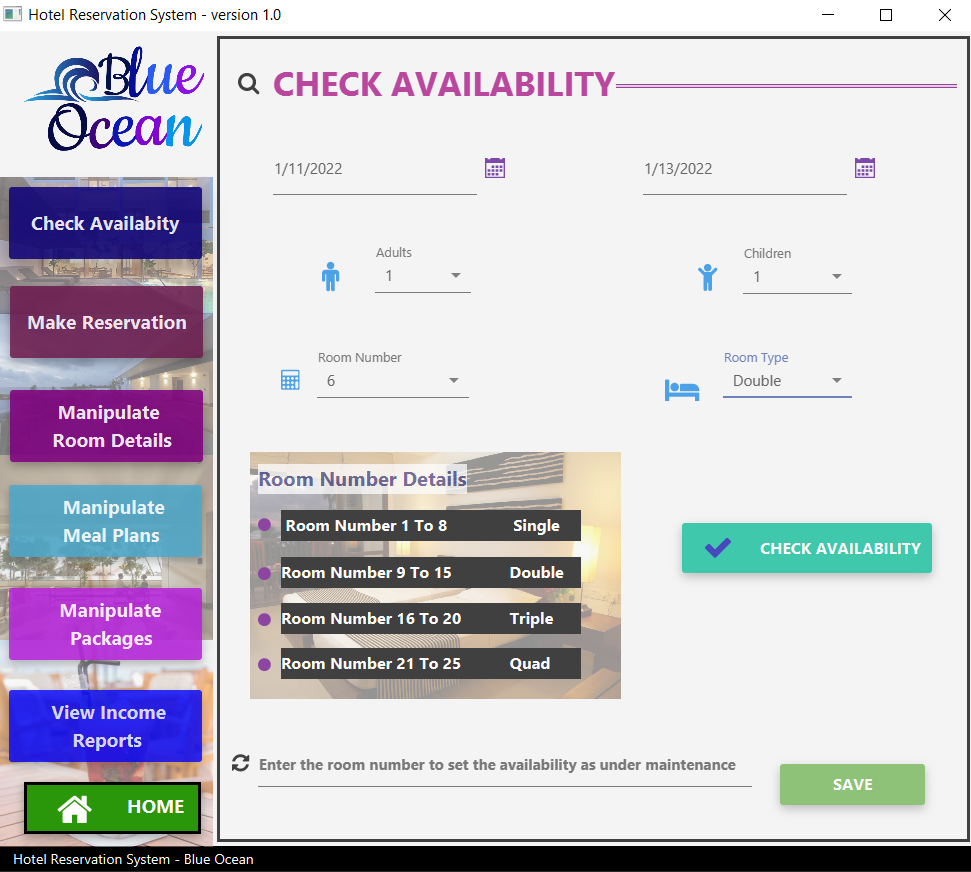Click the Blue Ocean logo
This screenshot has width=971, height=872.
[x=115, y=99]
